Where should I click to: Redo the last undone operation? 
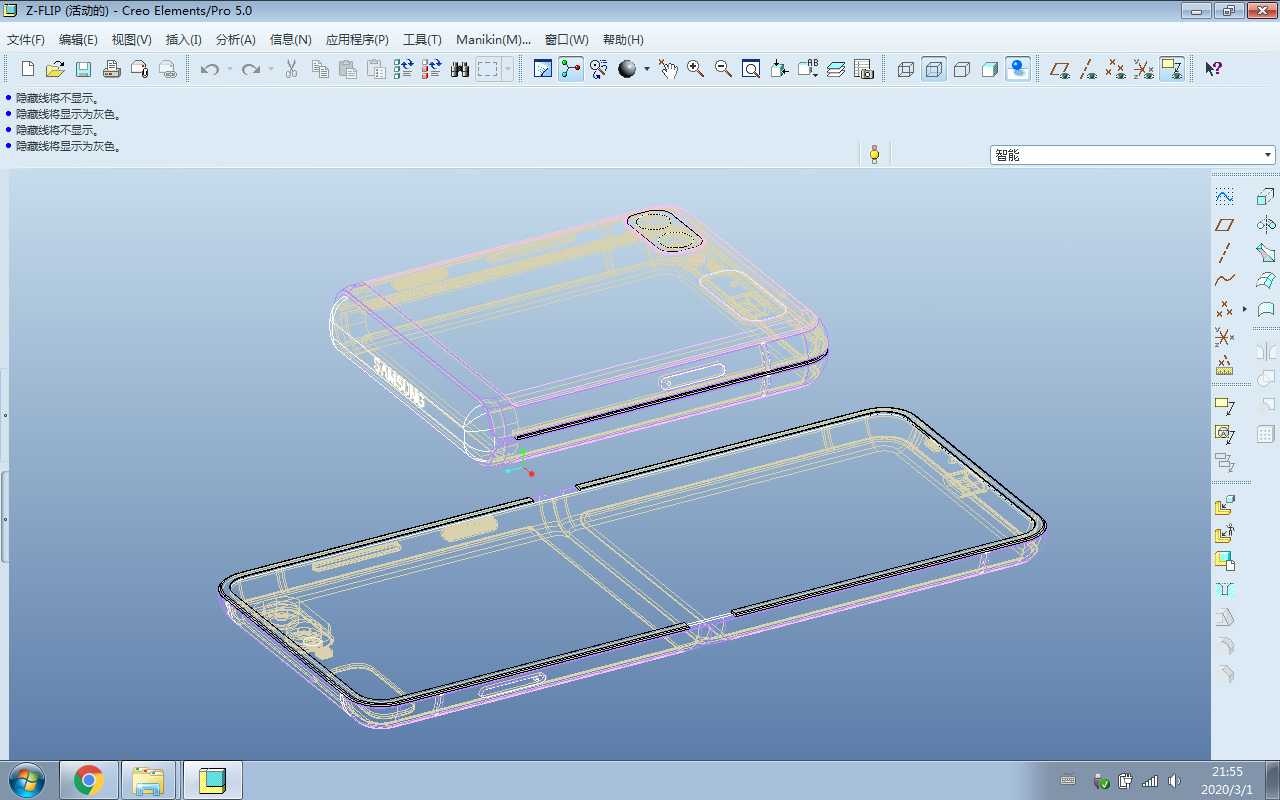(251, 69)
